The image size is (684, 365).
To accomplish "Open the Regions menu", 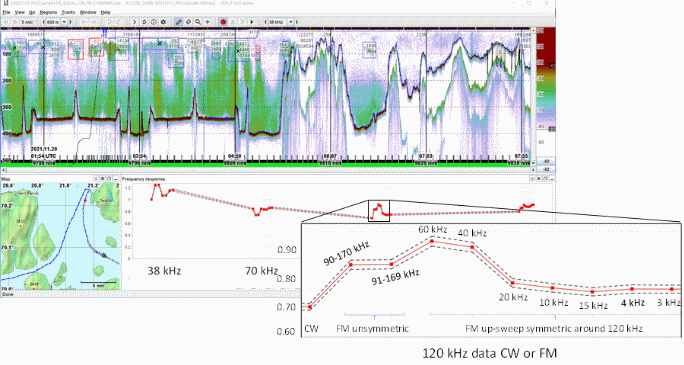I will point(48,13).
